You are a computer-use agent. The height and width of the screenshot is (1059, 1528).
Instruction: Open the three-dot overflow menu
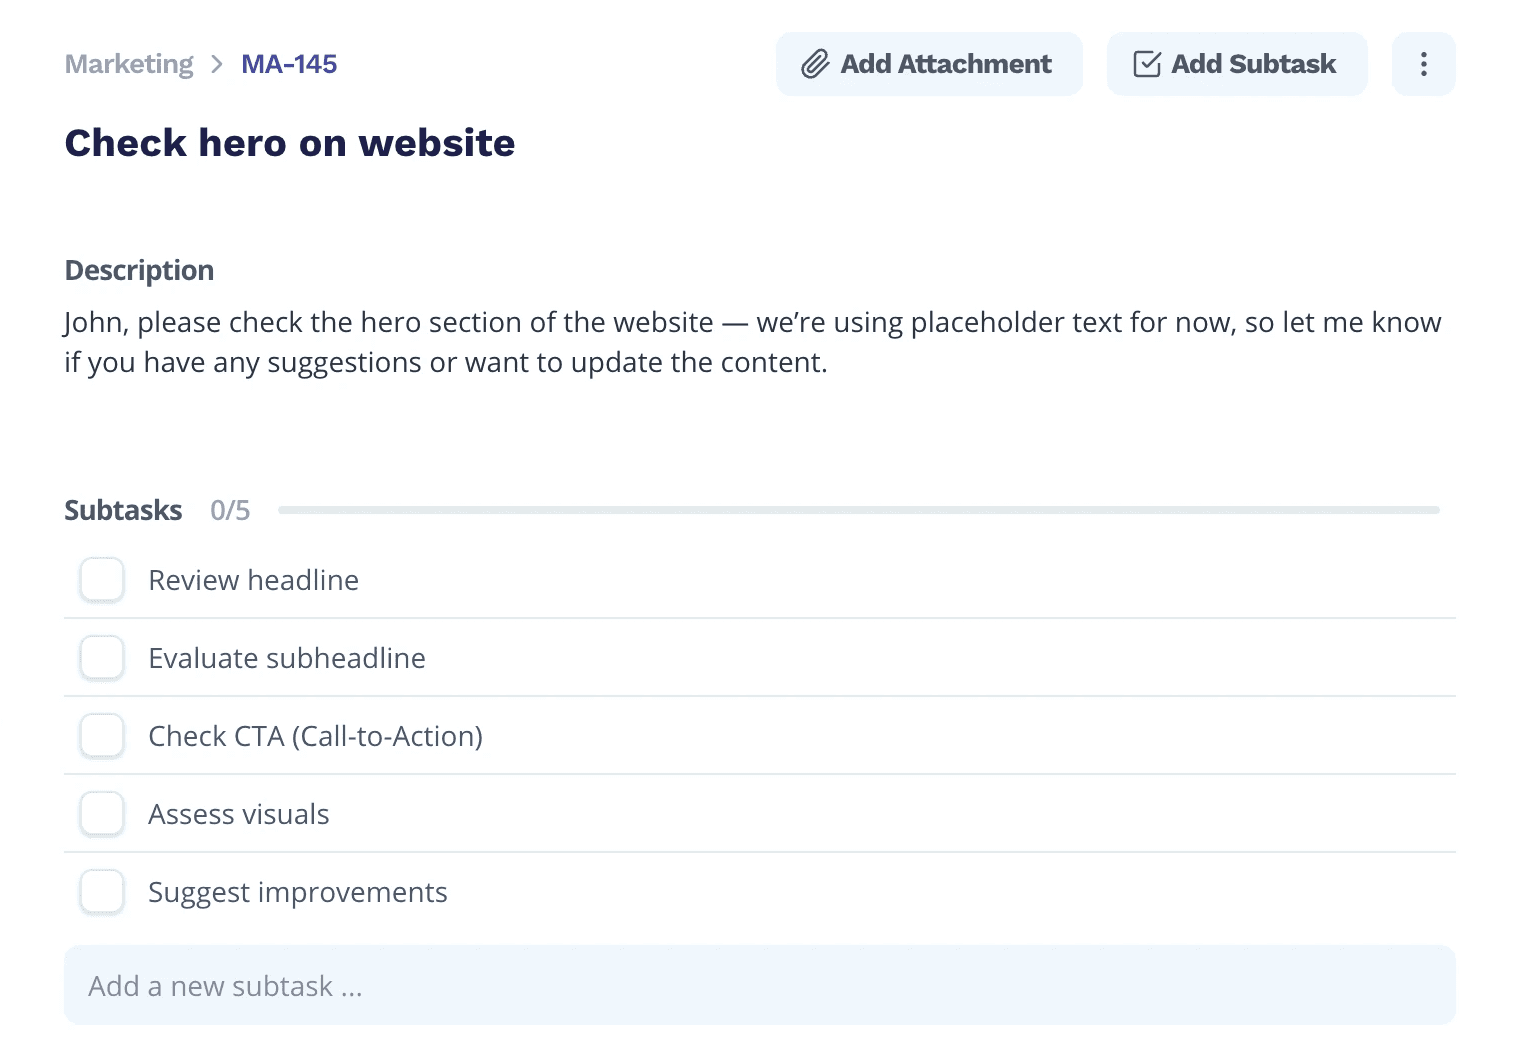click(x=1423, y=63)
